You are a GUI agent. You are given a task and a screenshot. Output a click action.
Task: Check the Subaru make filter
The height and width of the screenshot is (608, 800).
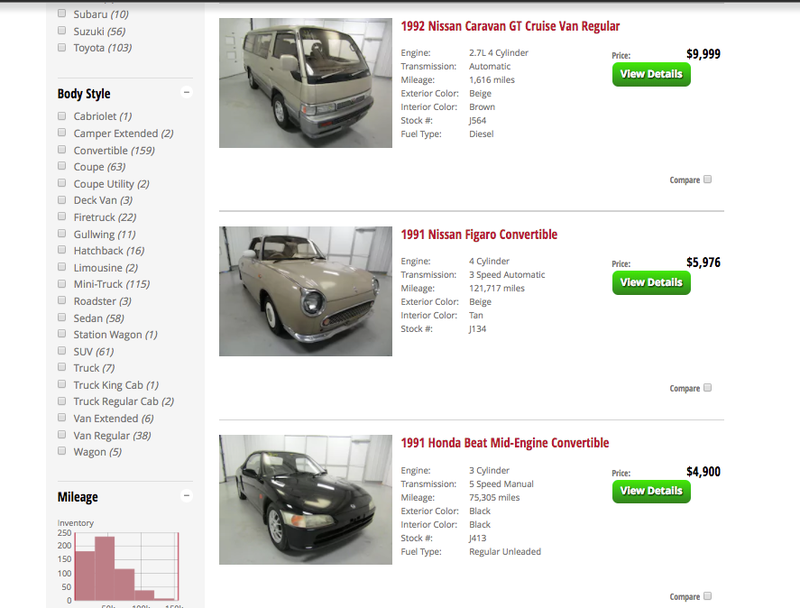[62, 13]
